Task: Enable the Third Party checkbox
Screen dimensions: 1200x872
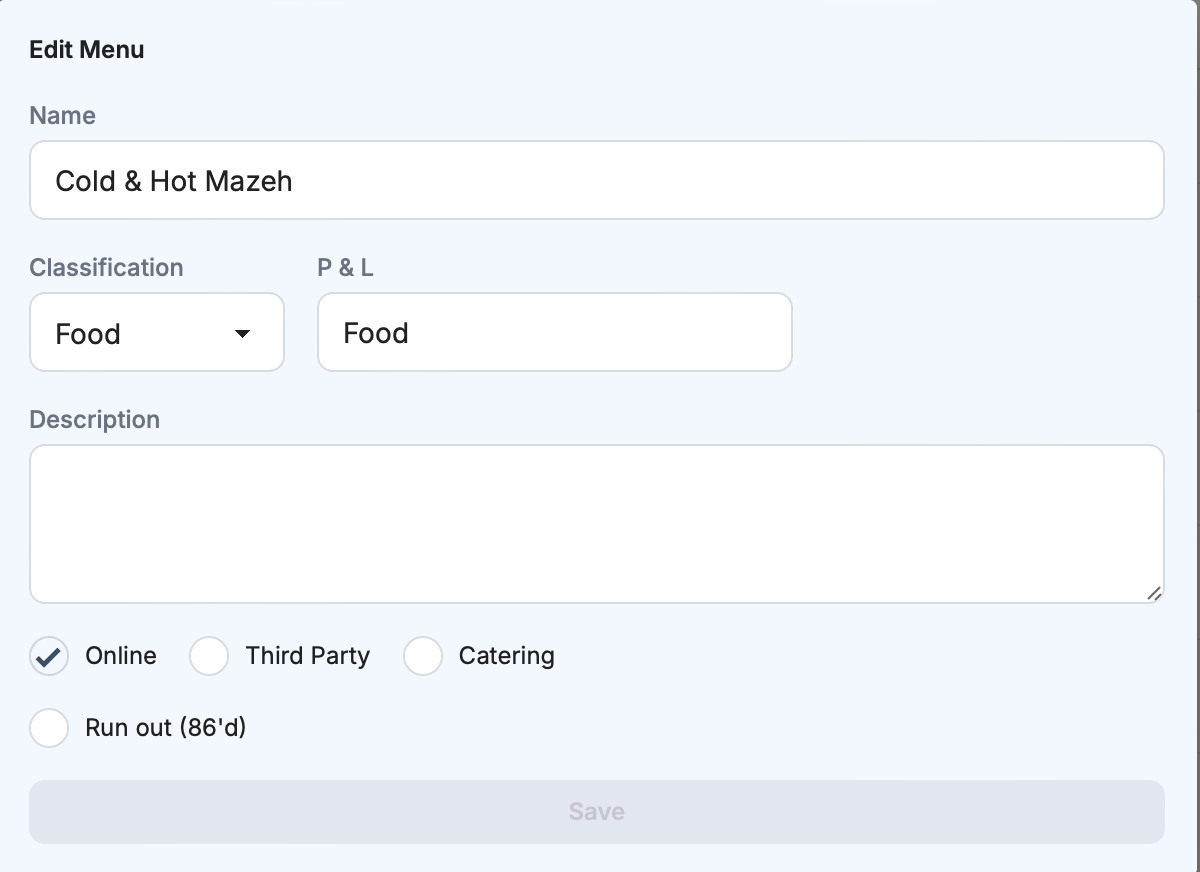Action: pyautogui.click(x=209, y=657)
